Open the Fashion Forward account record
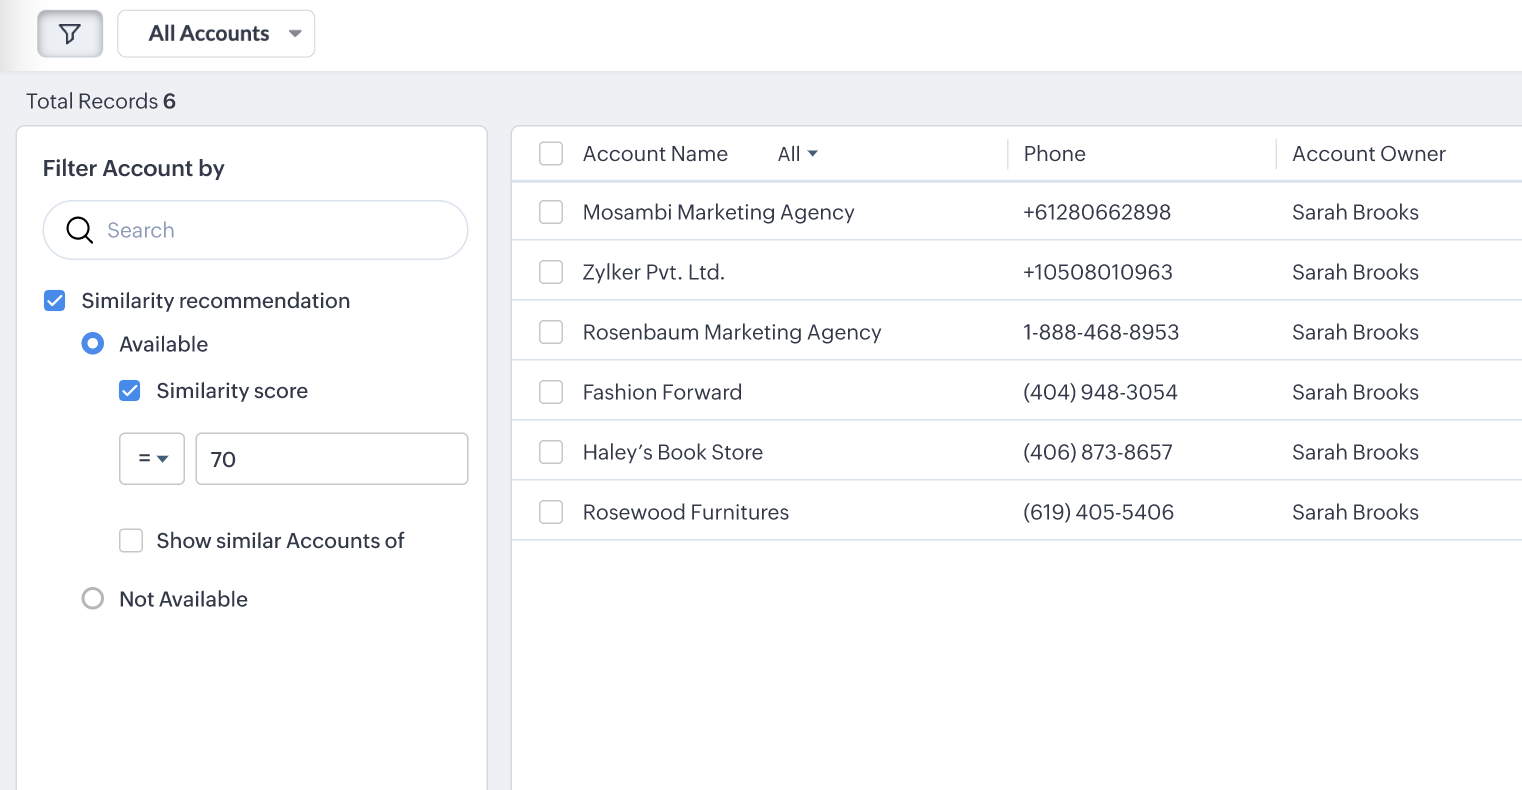 pos(662,392)
